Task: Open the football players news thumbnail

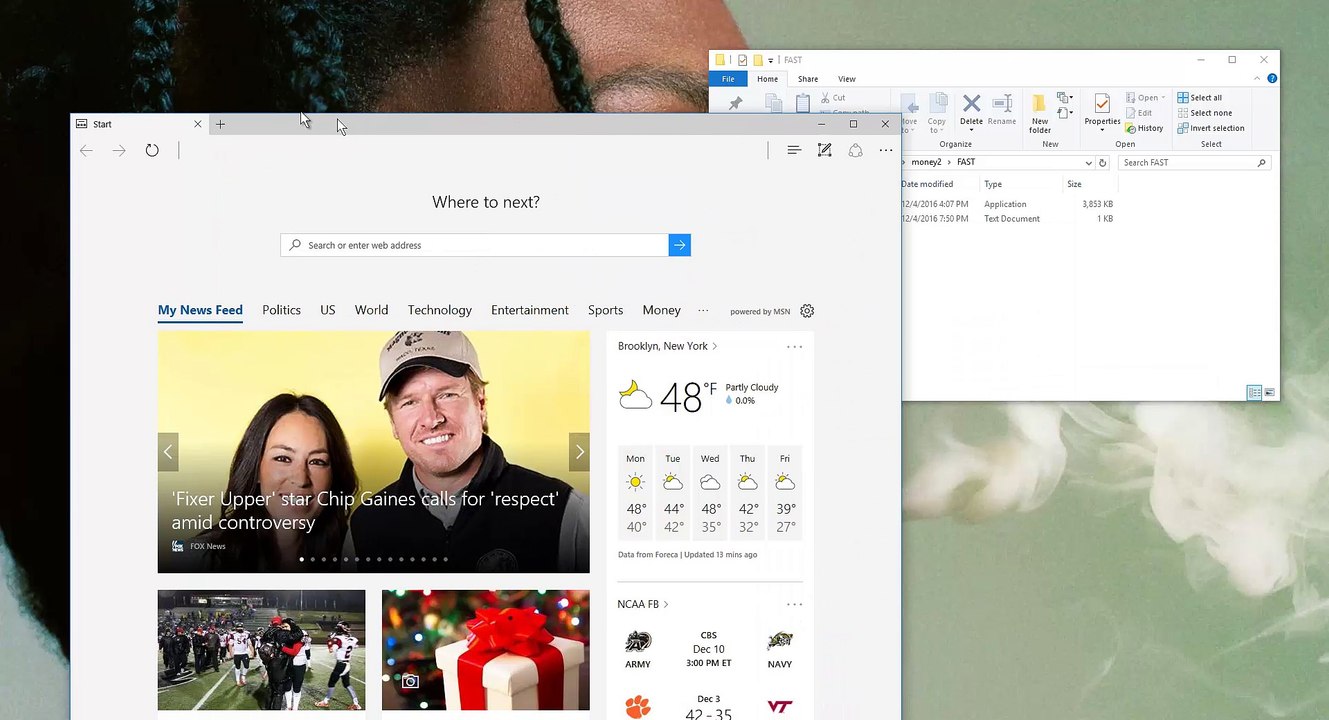Action: pyautogui.click(x=261, y=650)
